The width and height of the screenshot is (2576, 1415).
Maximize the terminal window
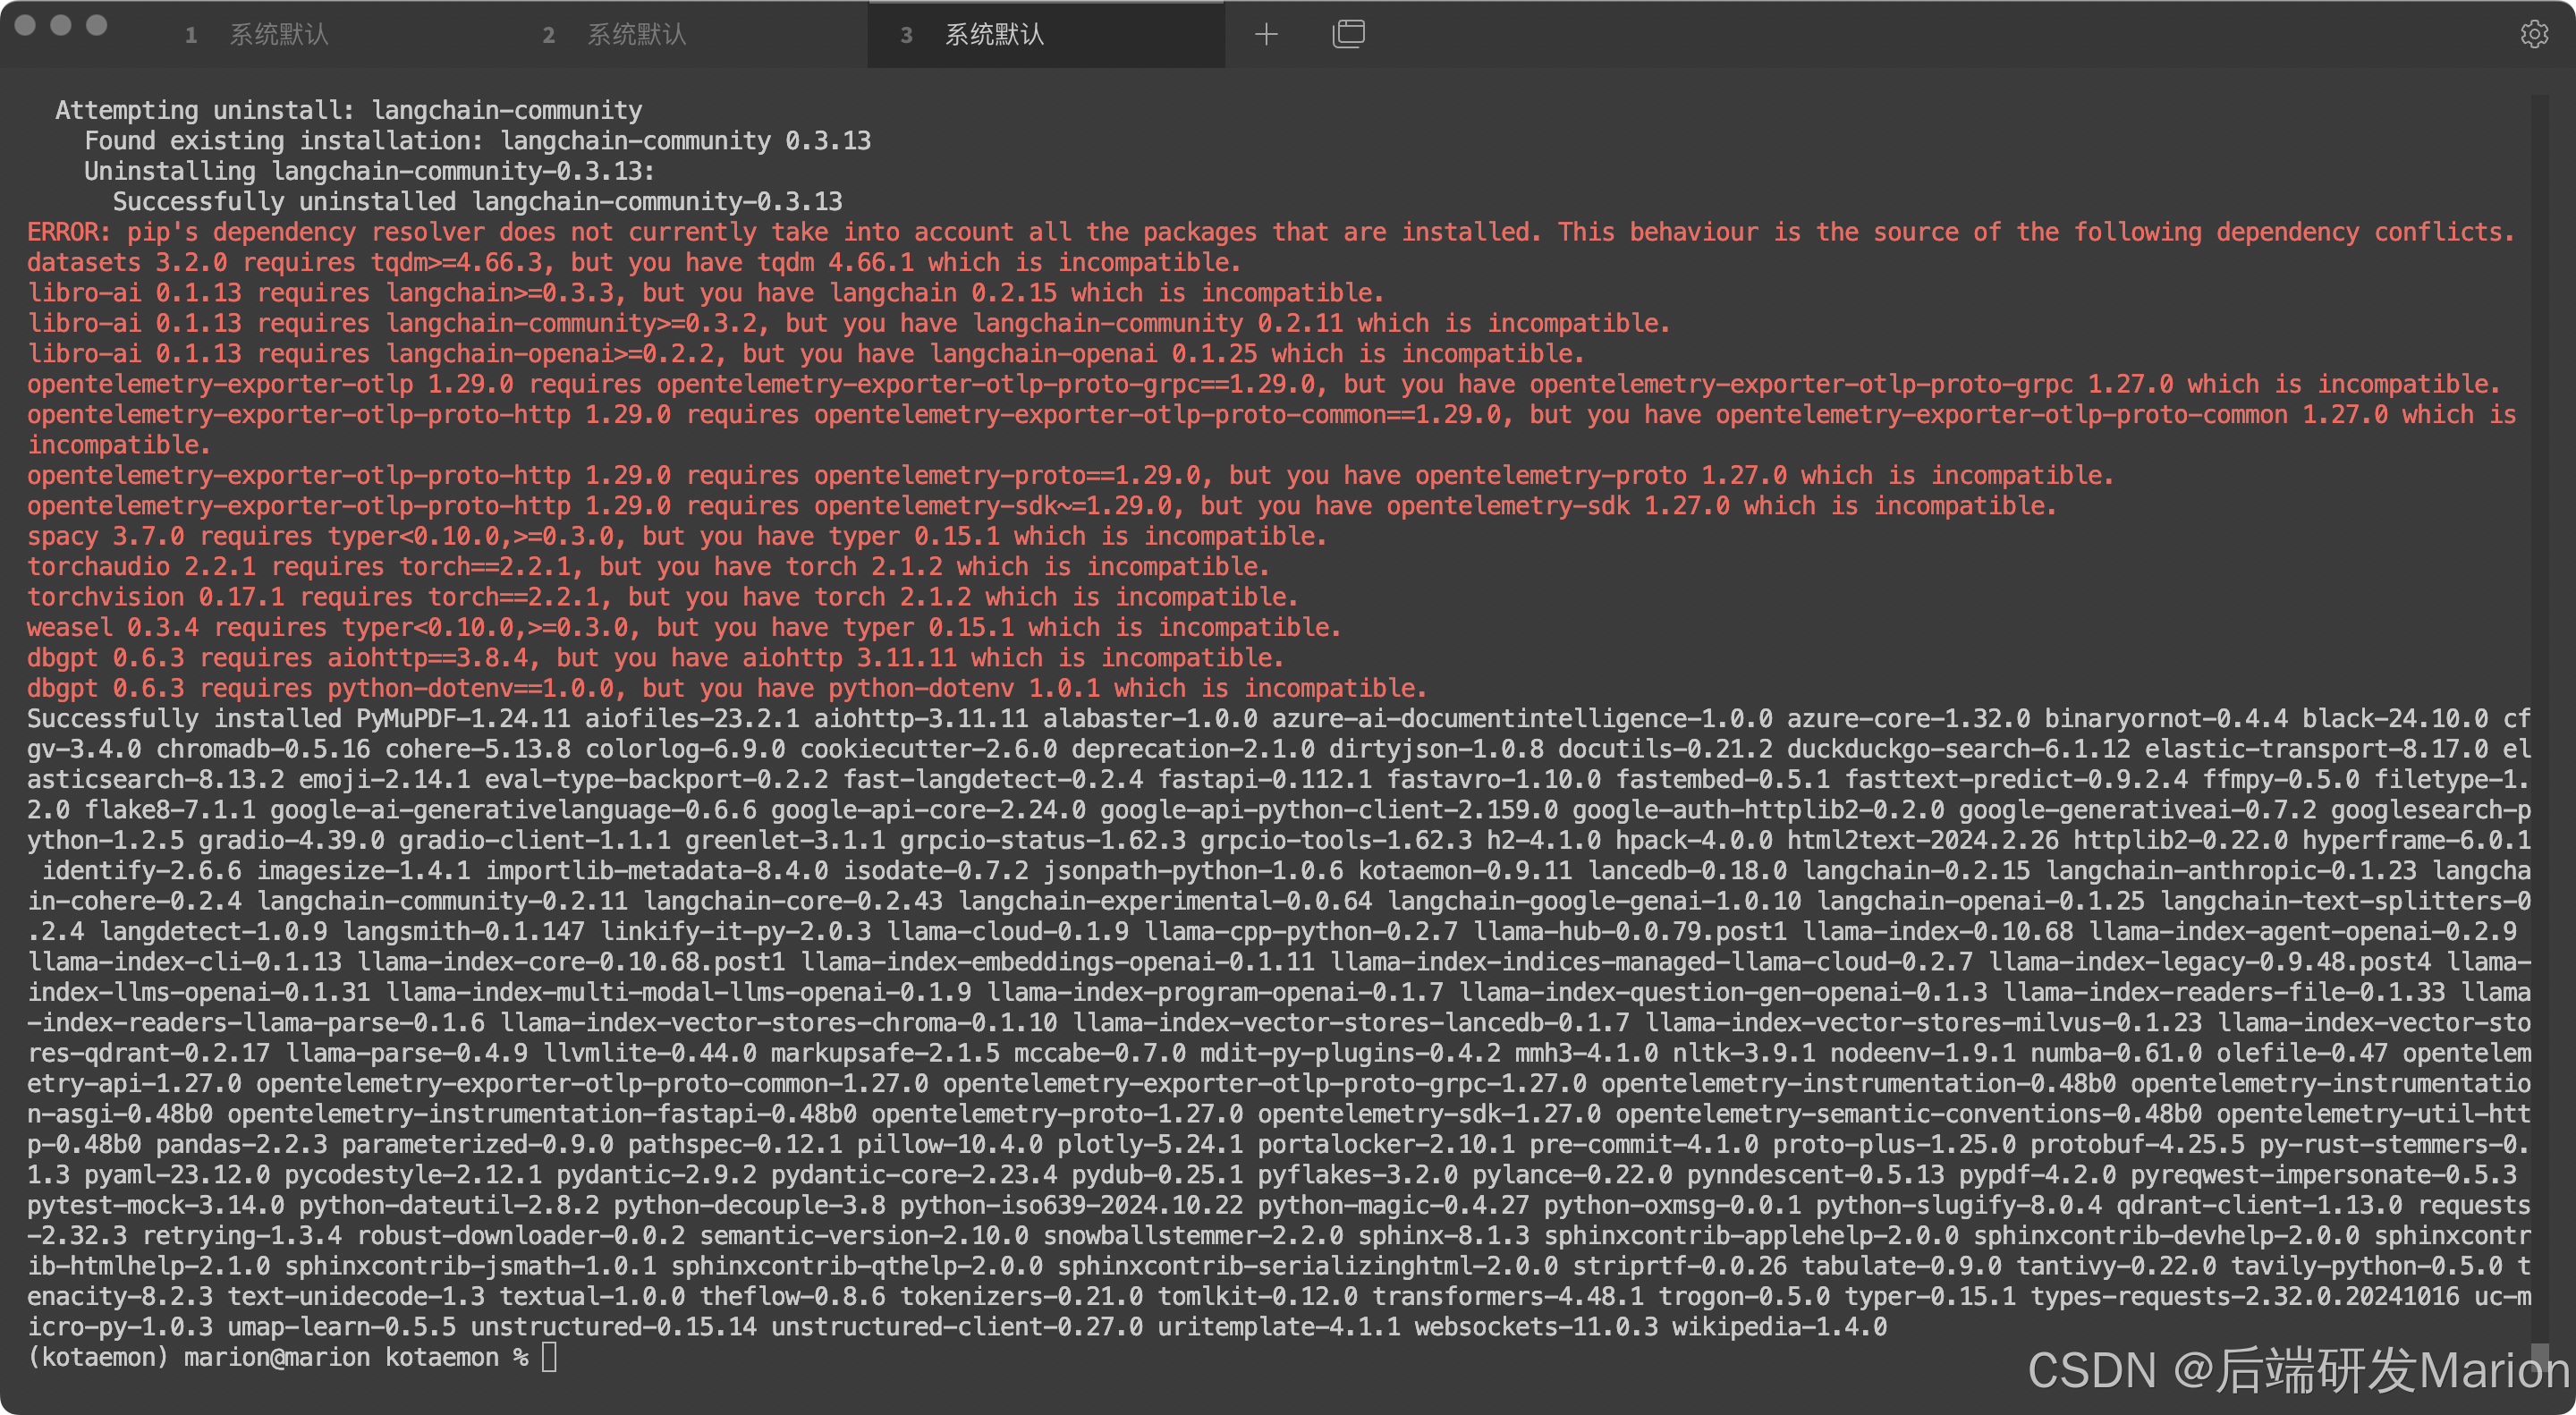click(x=97, y=25)
